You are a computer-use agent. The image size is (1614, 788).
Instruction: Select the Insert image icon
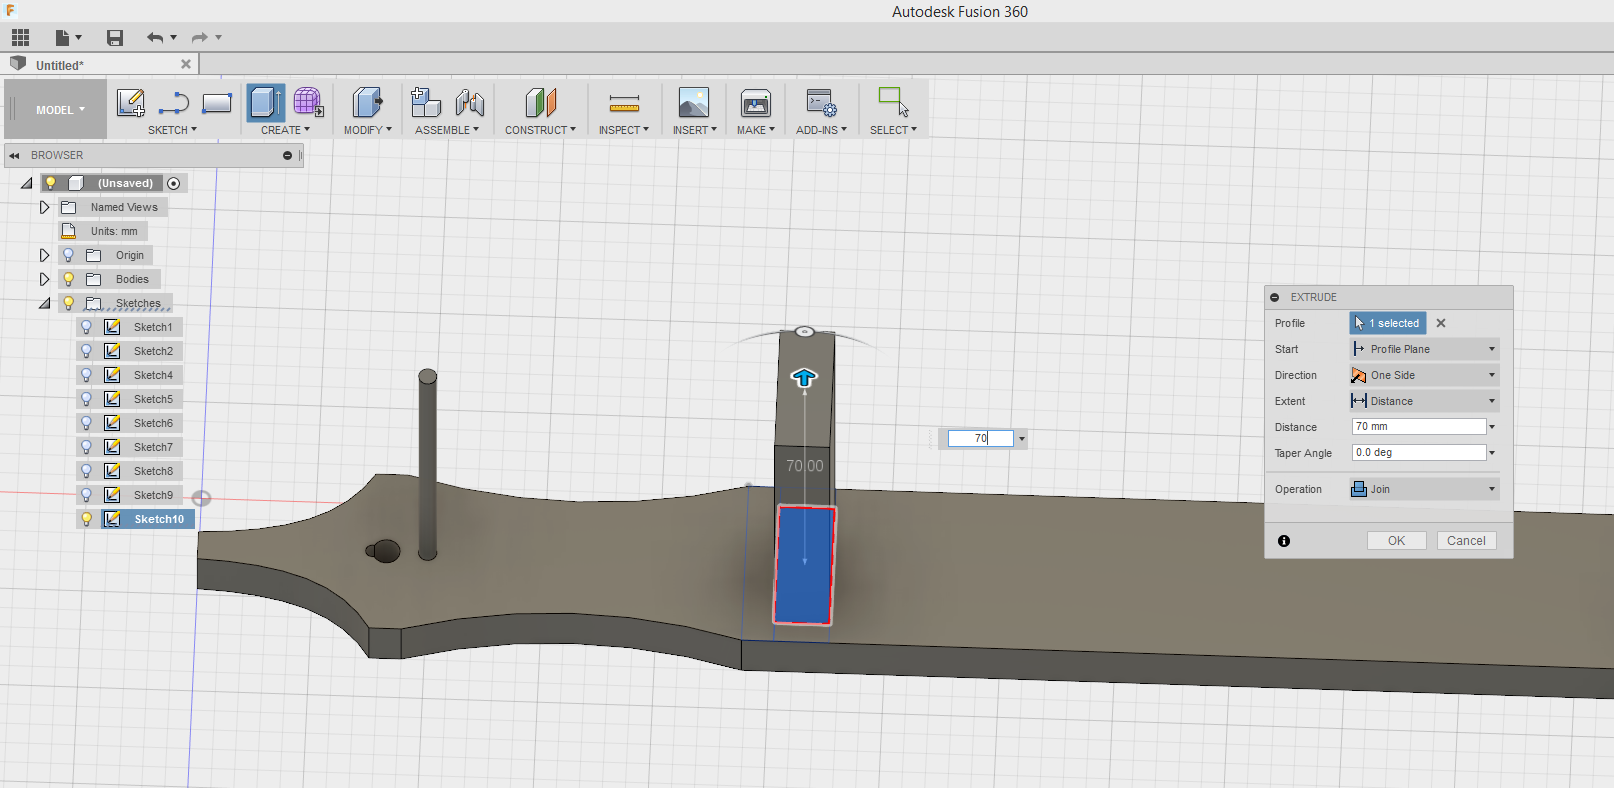click(x=693, y=103)
